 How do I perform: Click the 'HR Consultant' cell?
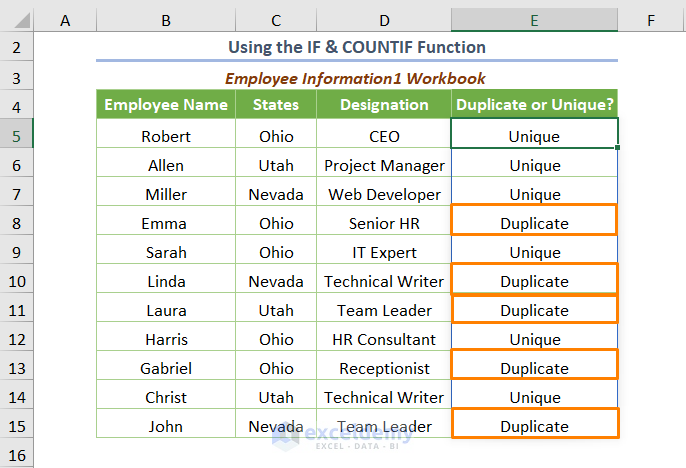coord(384,339)
